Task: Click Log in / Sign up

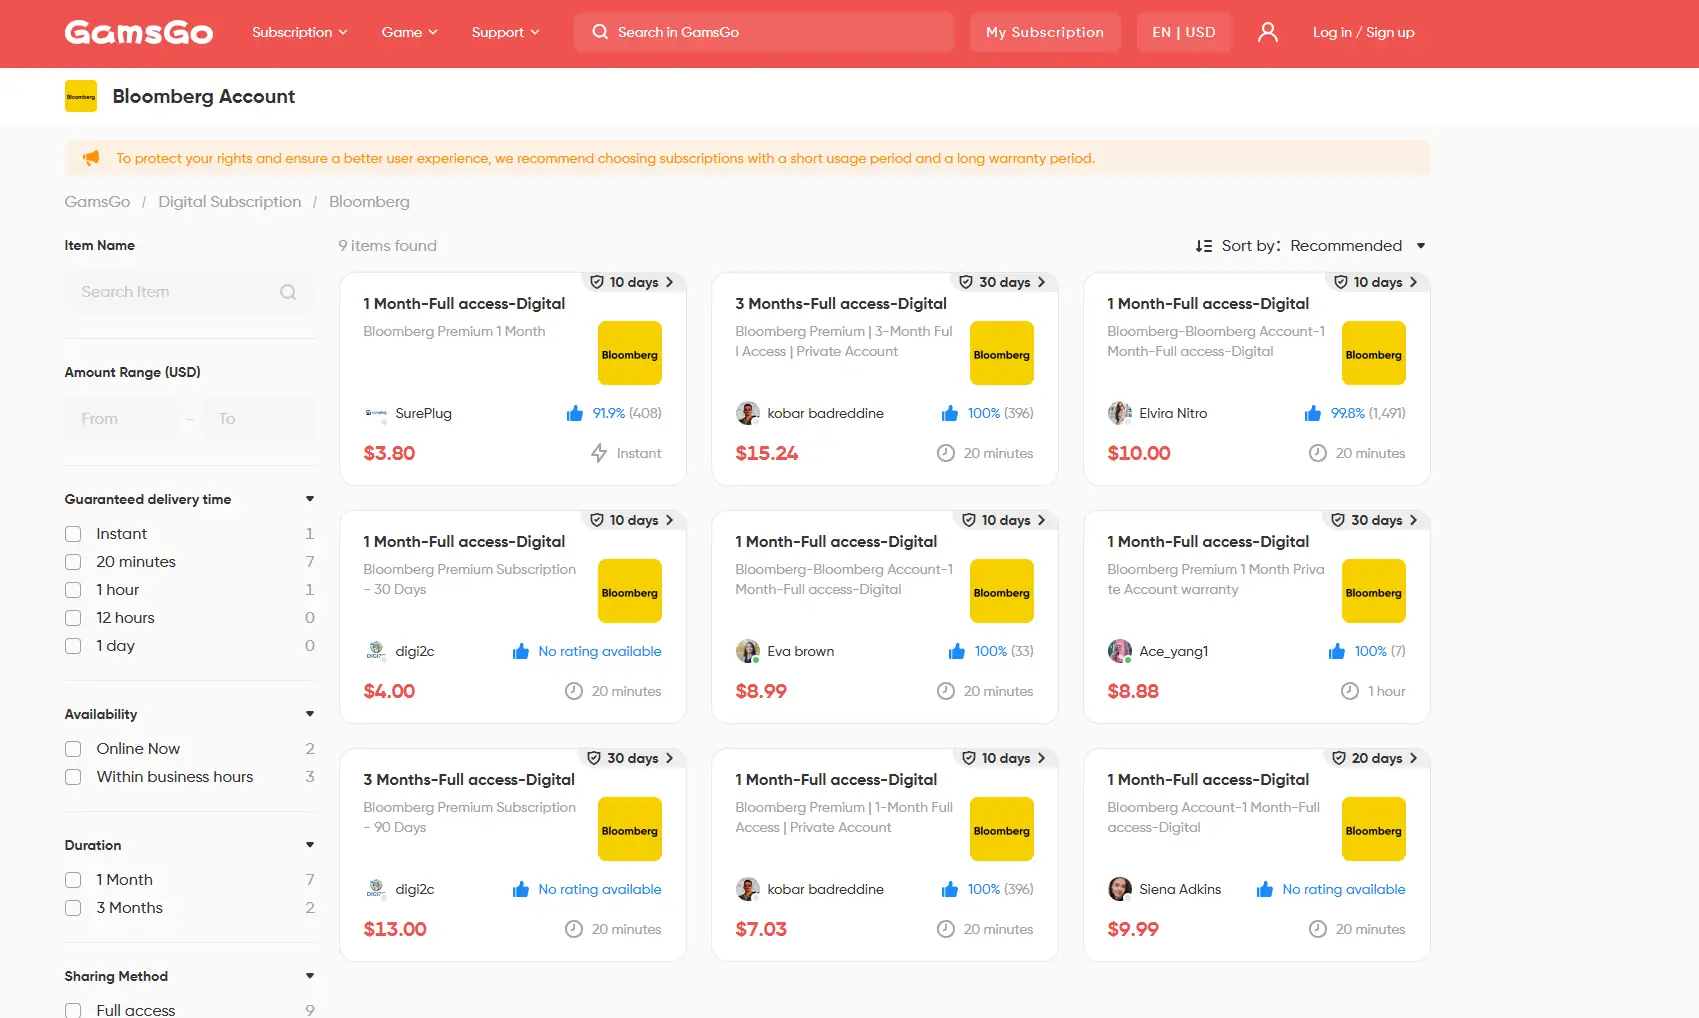Action: coord(1364,32)
